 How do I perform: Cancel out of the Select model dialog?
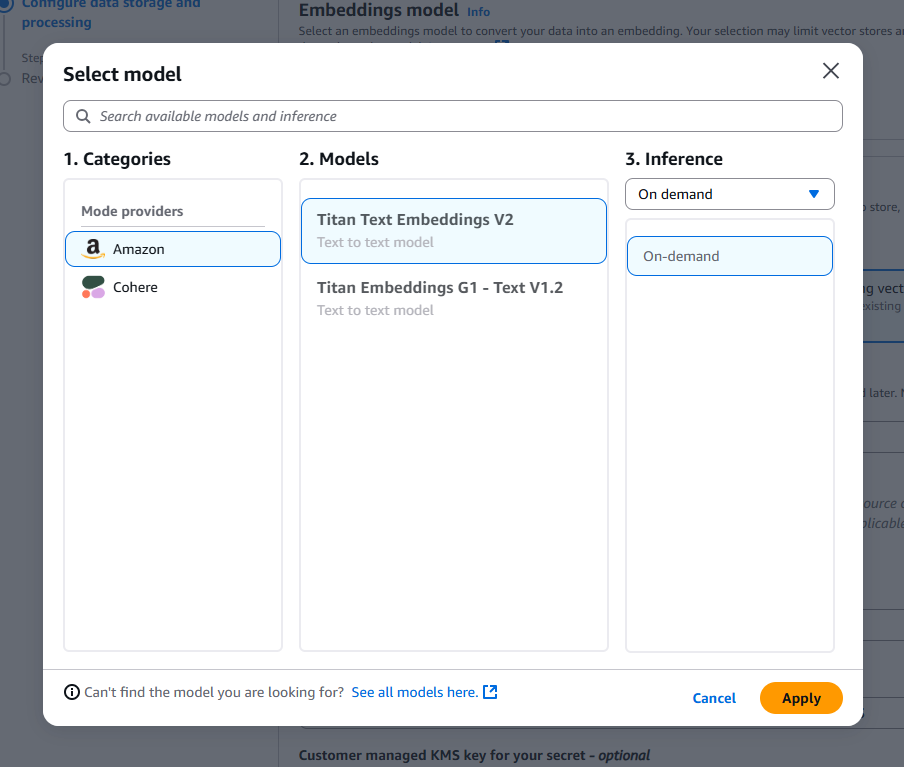[714, 698]
